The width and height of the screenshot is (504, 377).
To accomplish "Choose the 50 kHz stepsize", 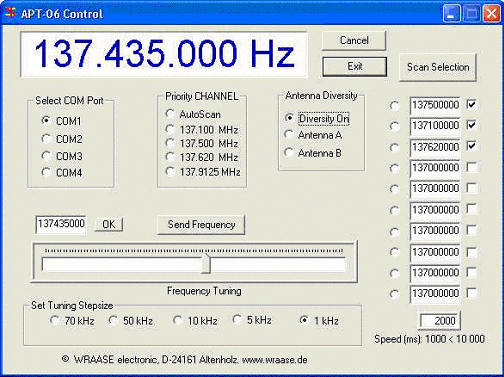I will click(131, 321).
